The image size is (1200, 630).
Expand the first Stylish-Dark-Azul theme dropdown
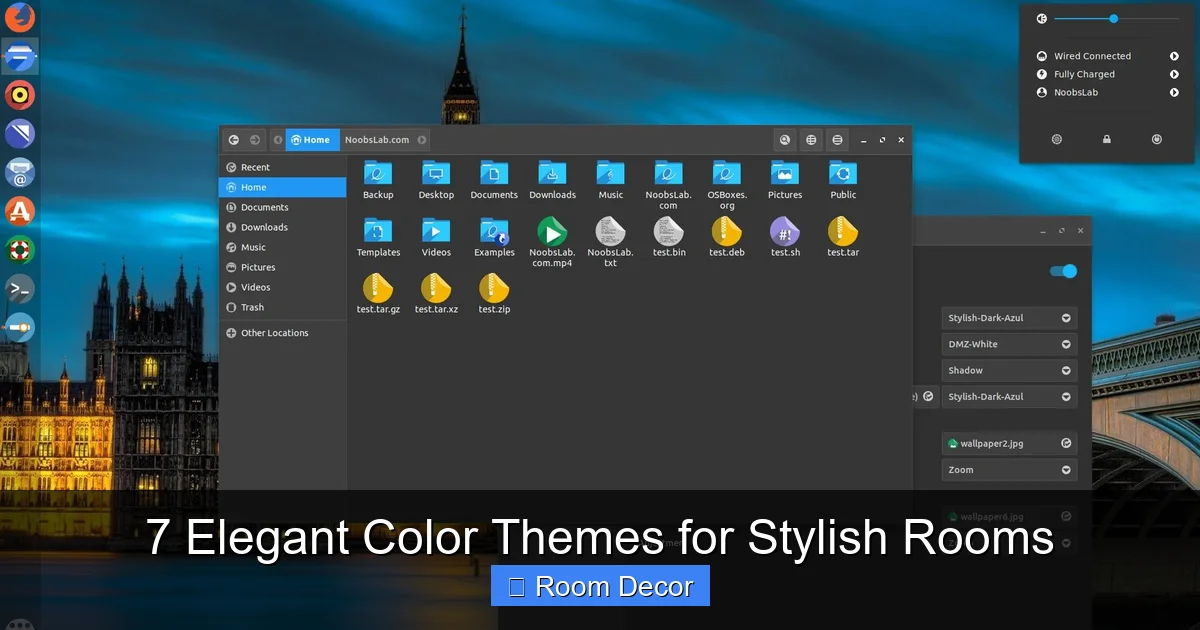1009,318
